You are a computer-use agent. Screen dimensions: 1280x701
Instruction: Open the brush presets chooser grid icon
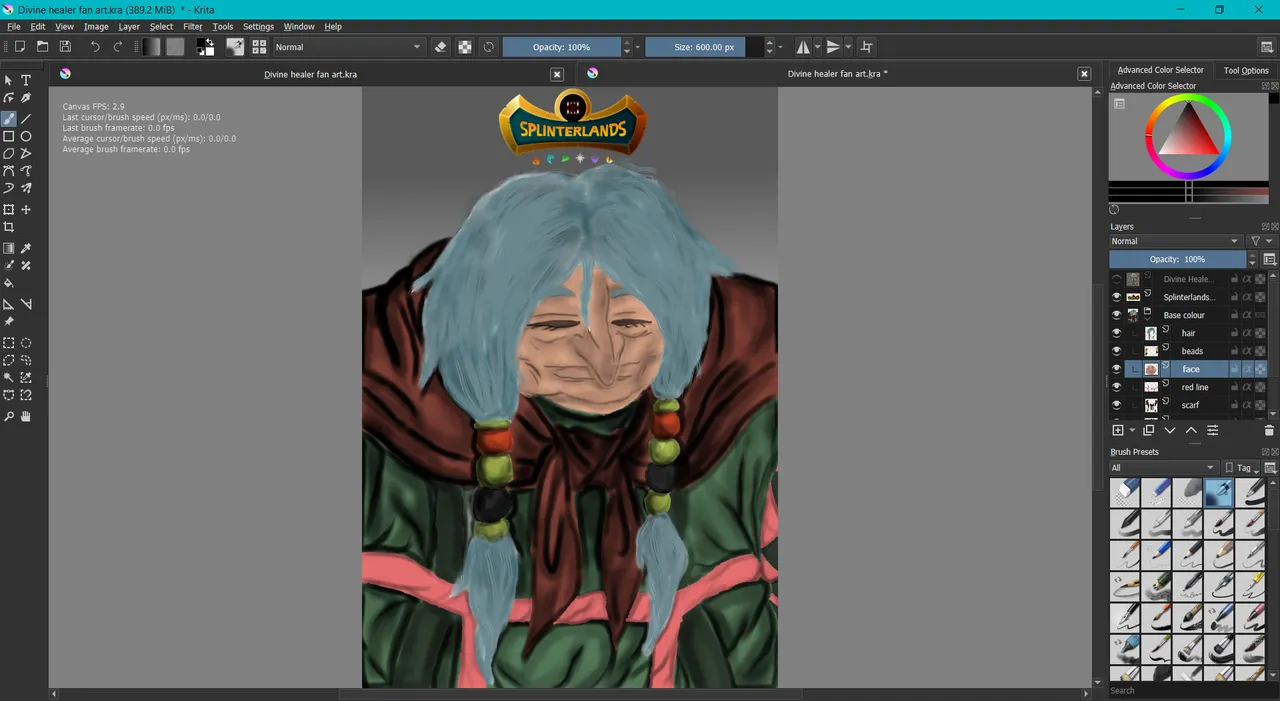point(259,47)
